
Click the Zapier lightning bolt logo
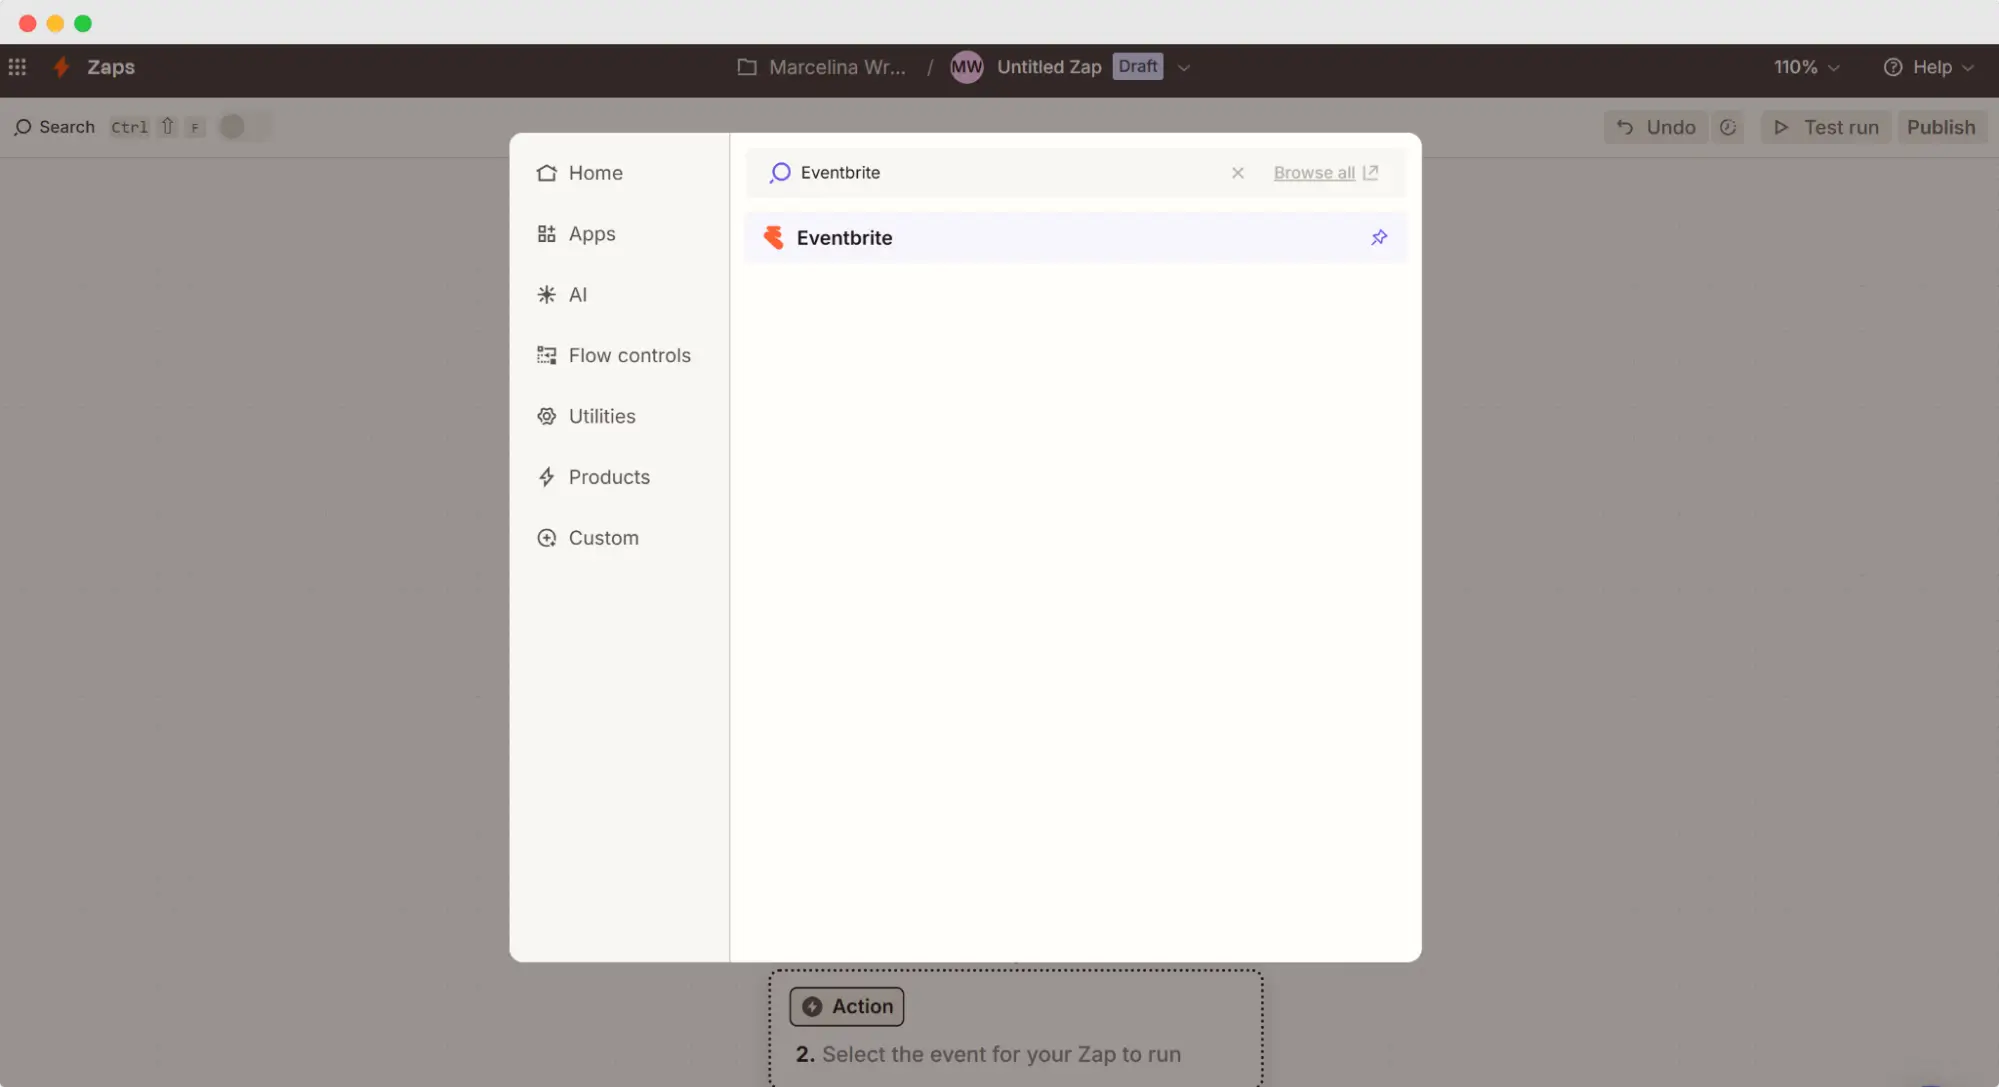tap(61, 67)
